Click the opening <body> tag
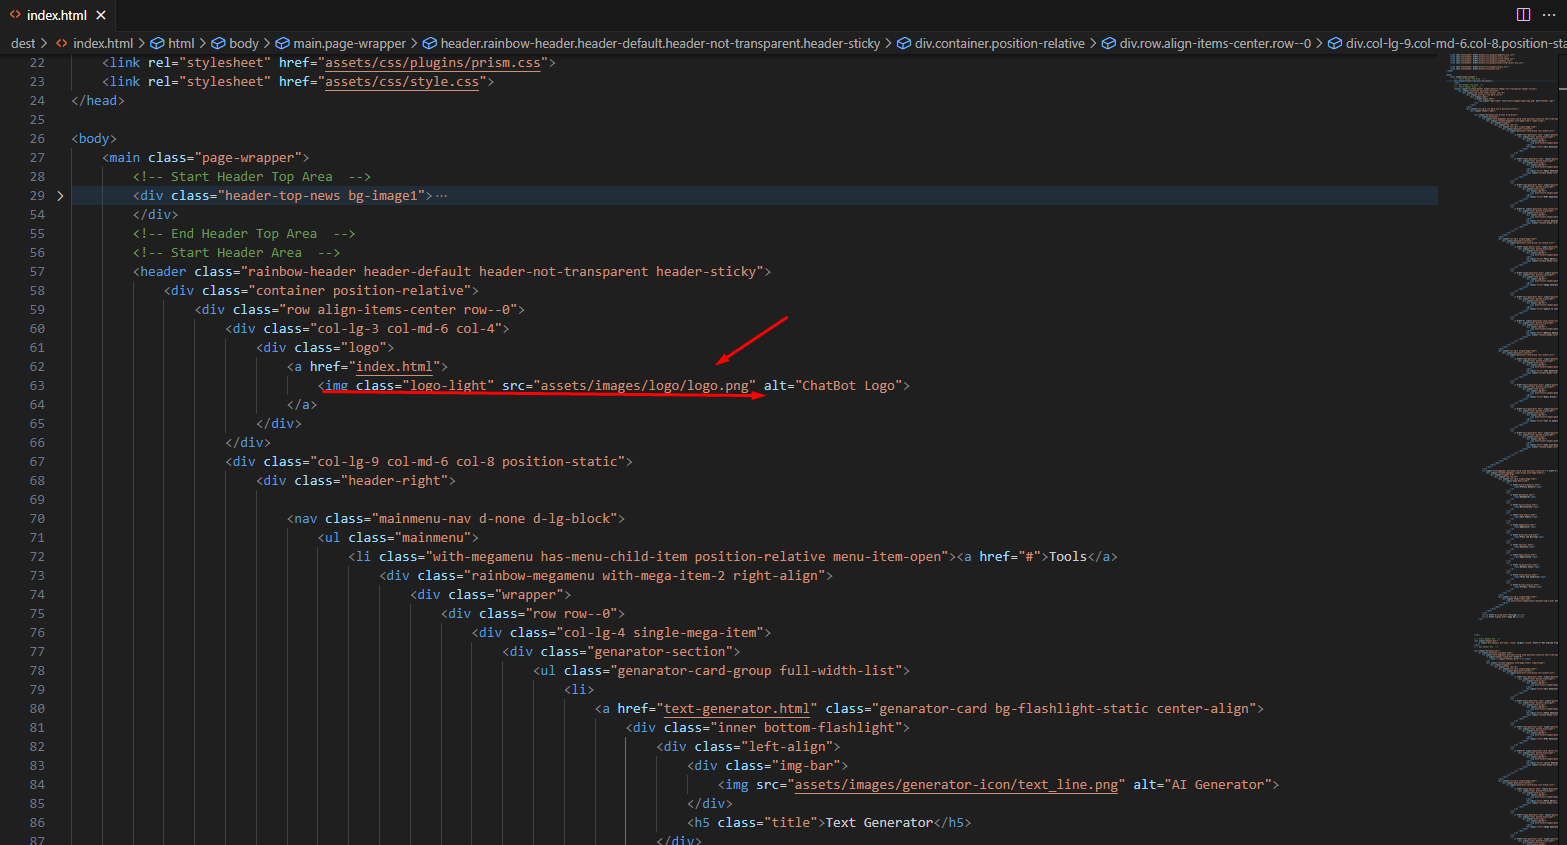The height and width of the screenshot is (845, 1567). [94, 139]
